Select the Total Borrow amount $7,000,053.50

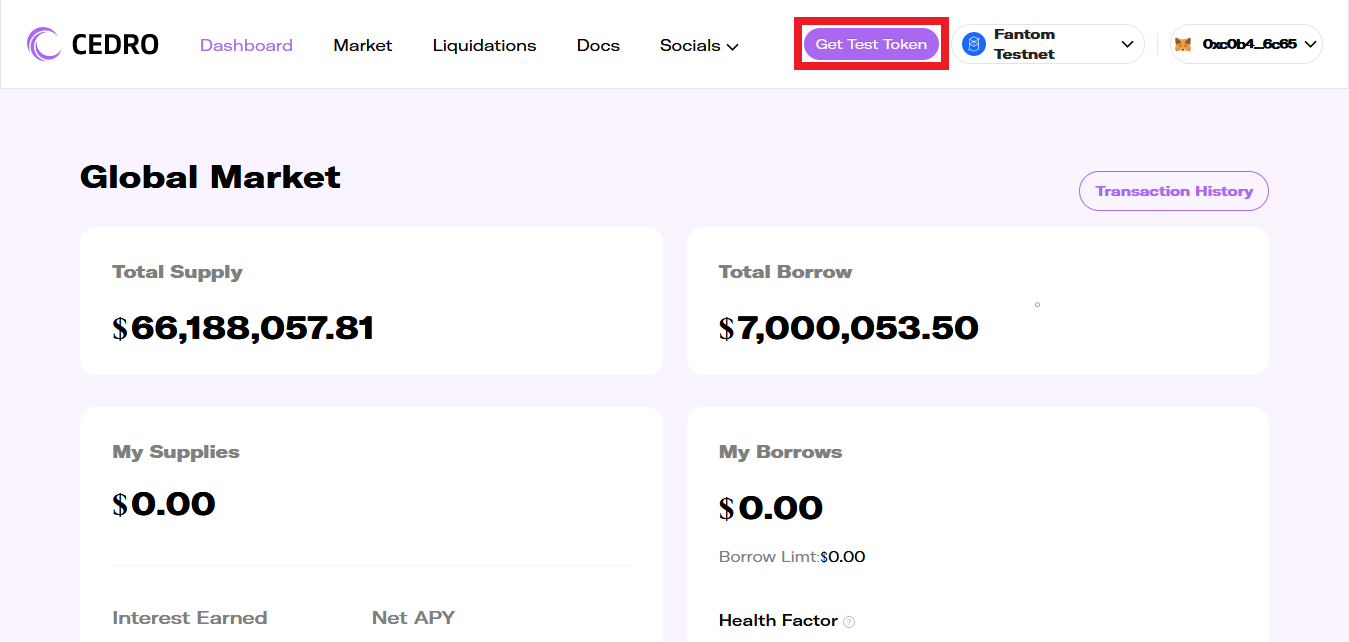point(848,328)
